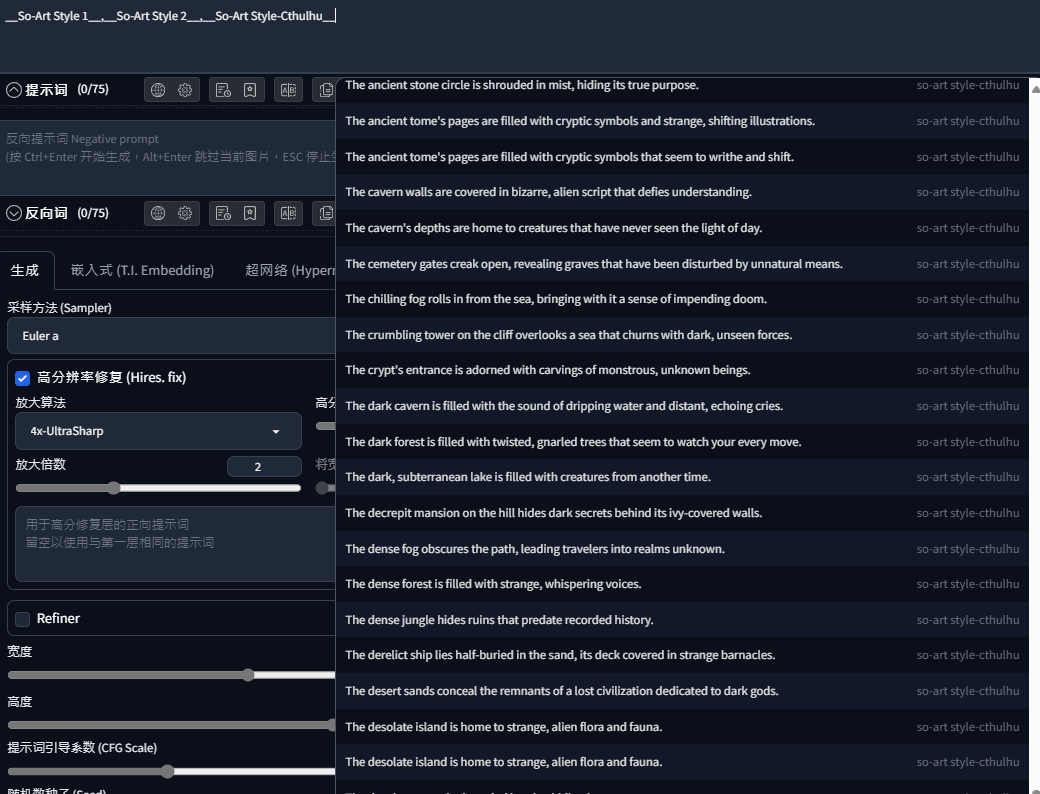Open the Euler a sampler dropdown
This screenshot has width=1040, height=794.
172,336
